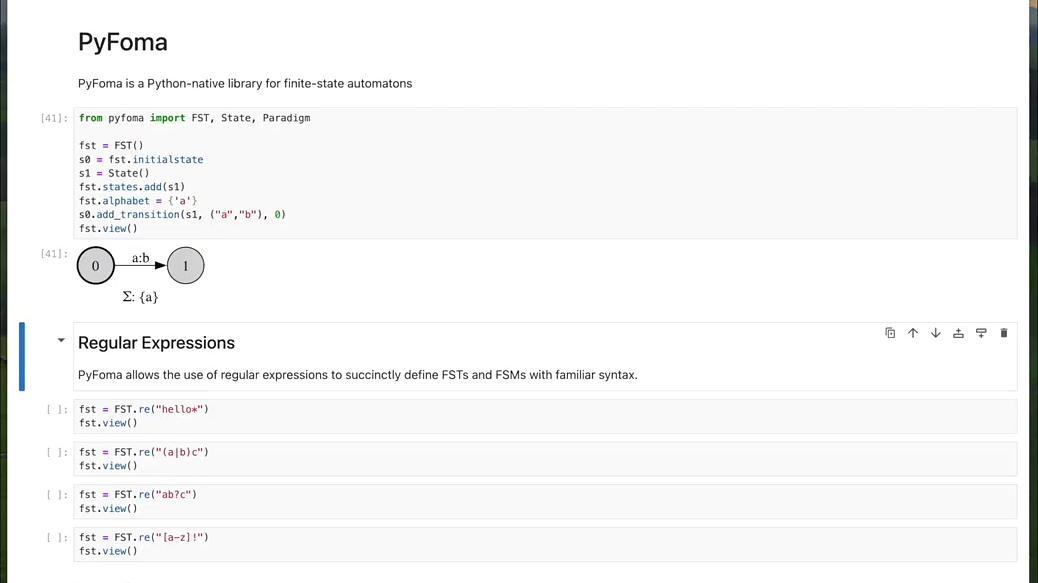Click state node 0 in the graph
The image size is (1038, 583).
click(x=95, y=265)
